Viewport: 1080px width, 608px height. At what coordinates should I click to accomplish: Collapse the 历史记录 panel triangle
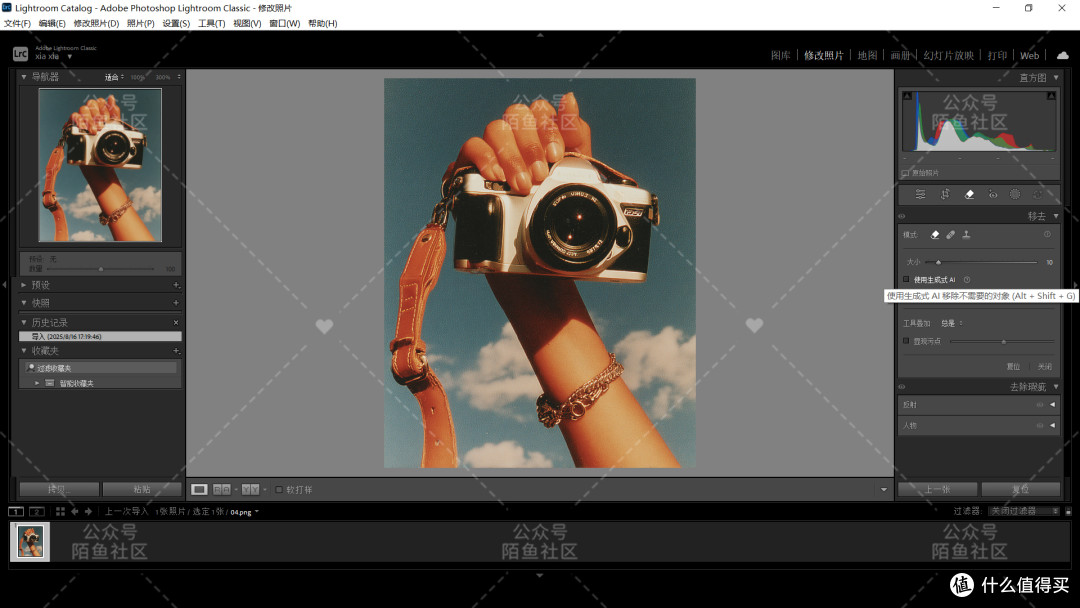[x=23, y=322]
